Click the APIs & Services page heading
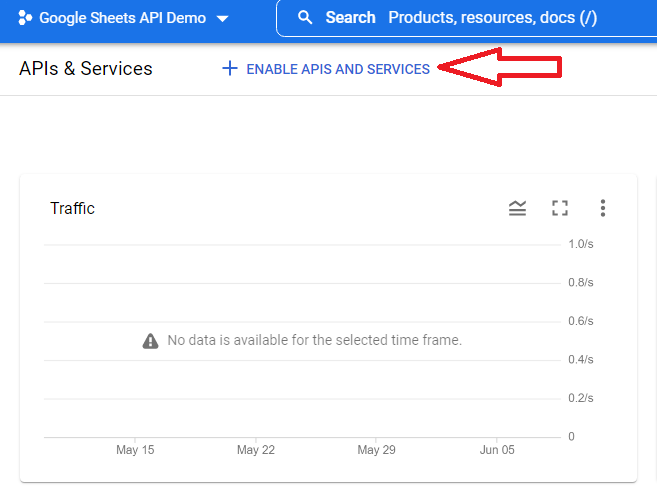The height and width of the screenshot is (495, 657). point(86,69)
